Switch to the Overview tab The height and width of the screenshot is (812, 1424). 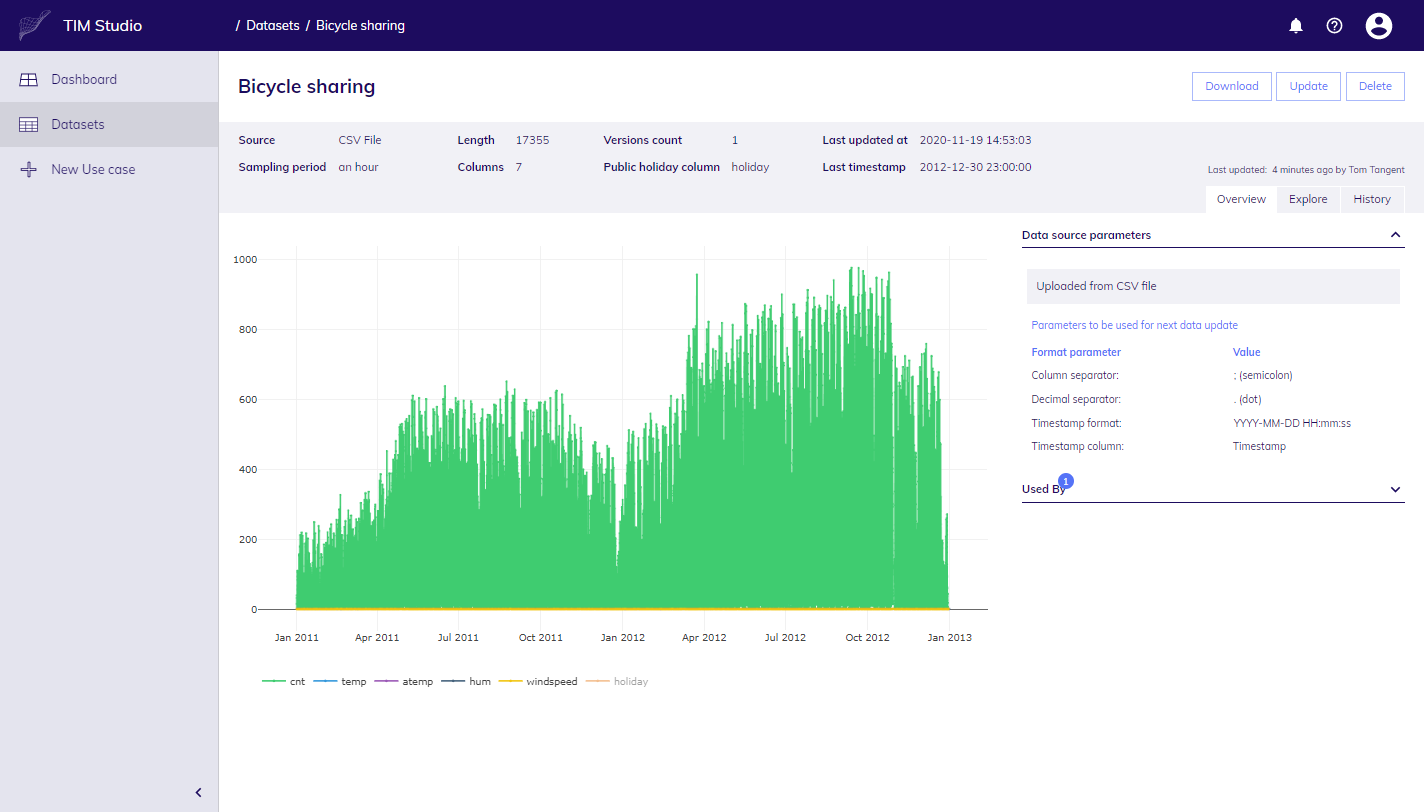click(x=1241, y=199)
